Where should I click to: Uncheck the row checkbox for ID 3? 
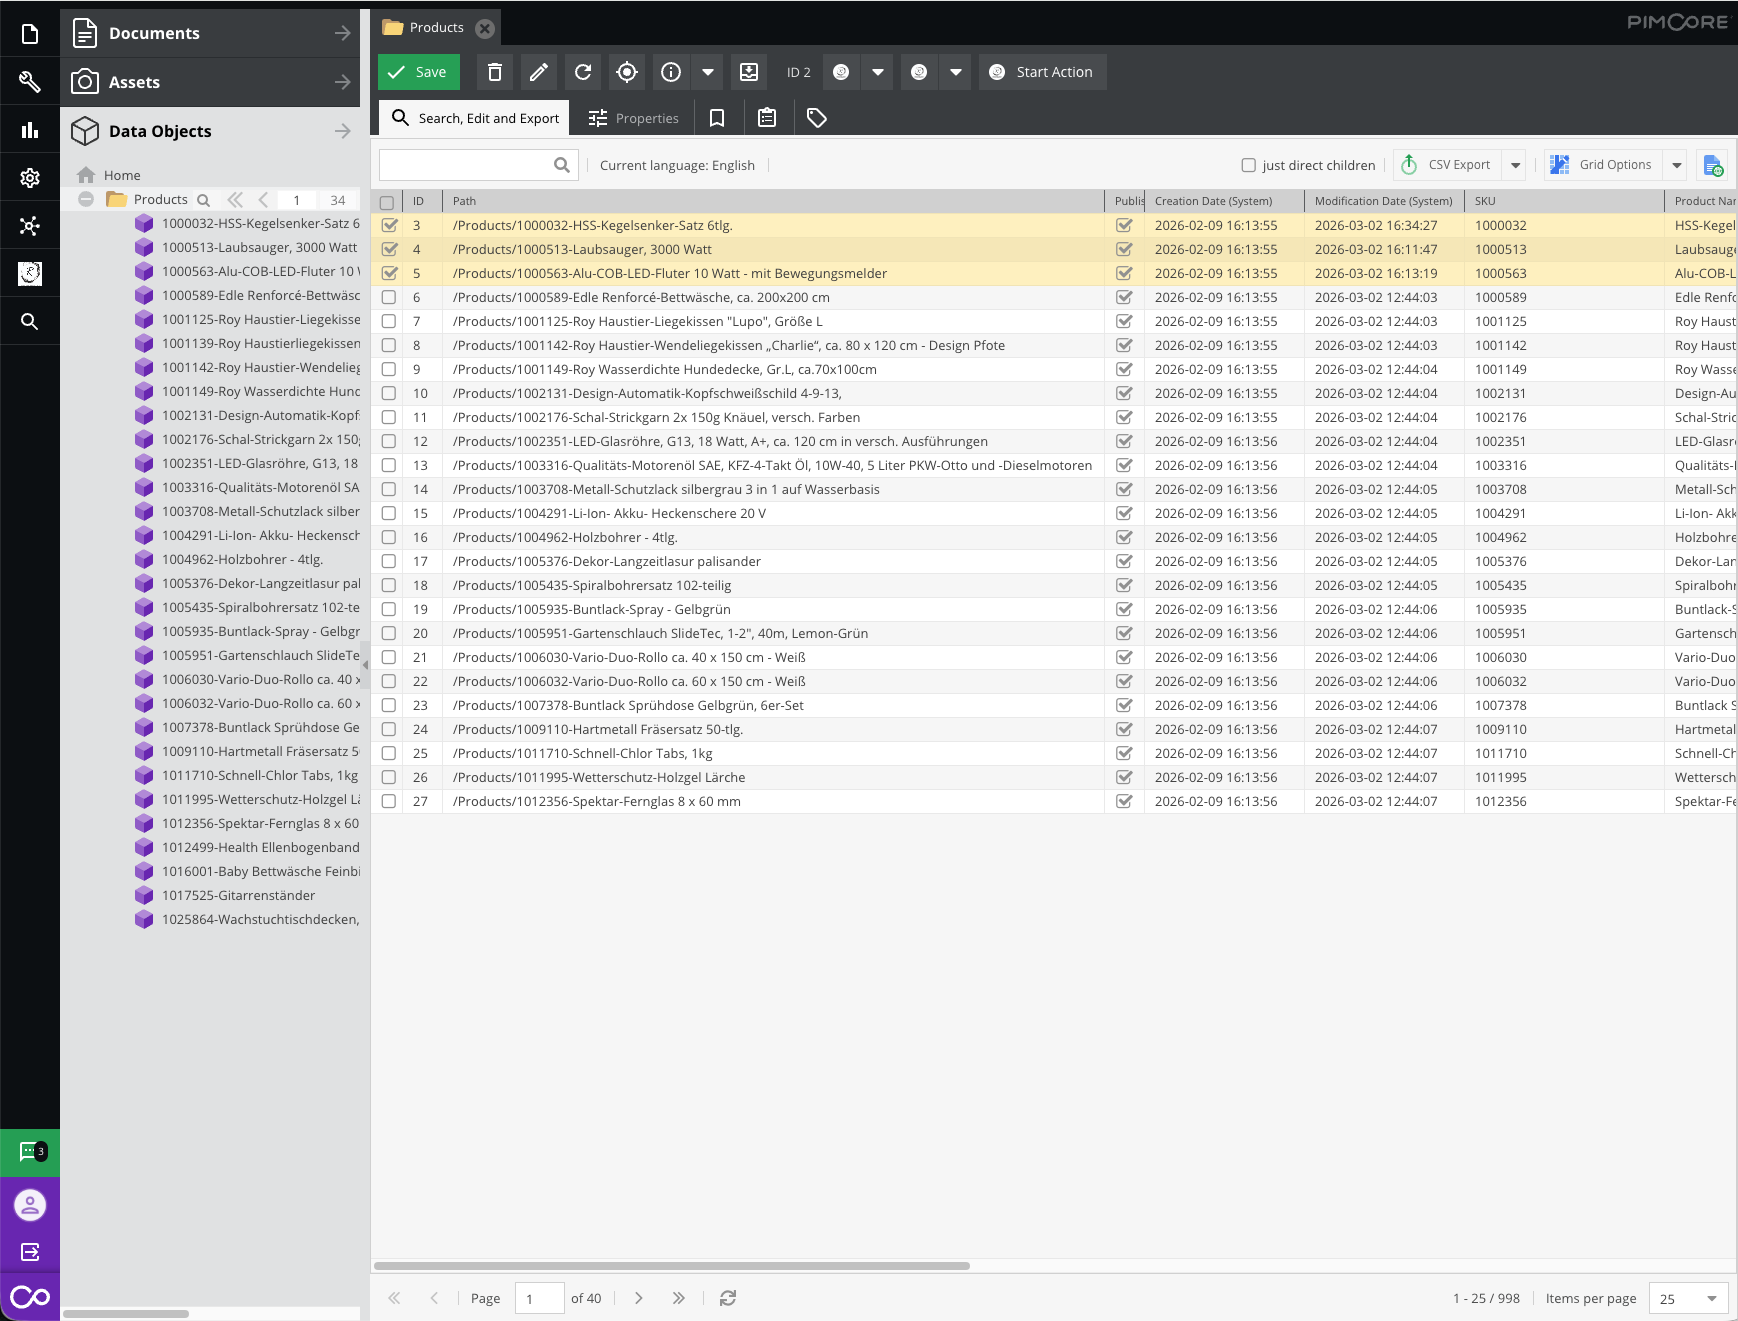389,226
